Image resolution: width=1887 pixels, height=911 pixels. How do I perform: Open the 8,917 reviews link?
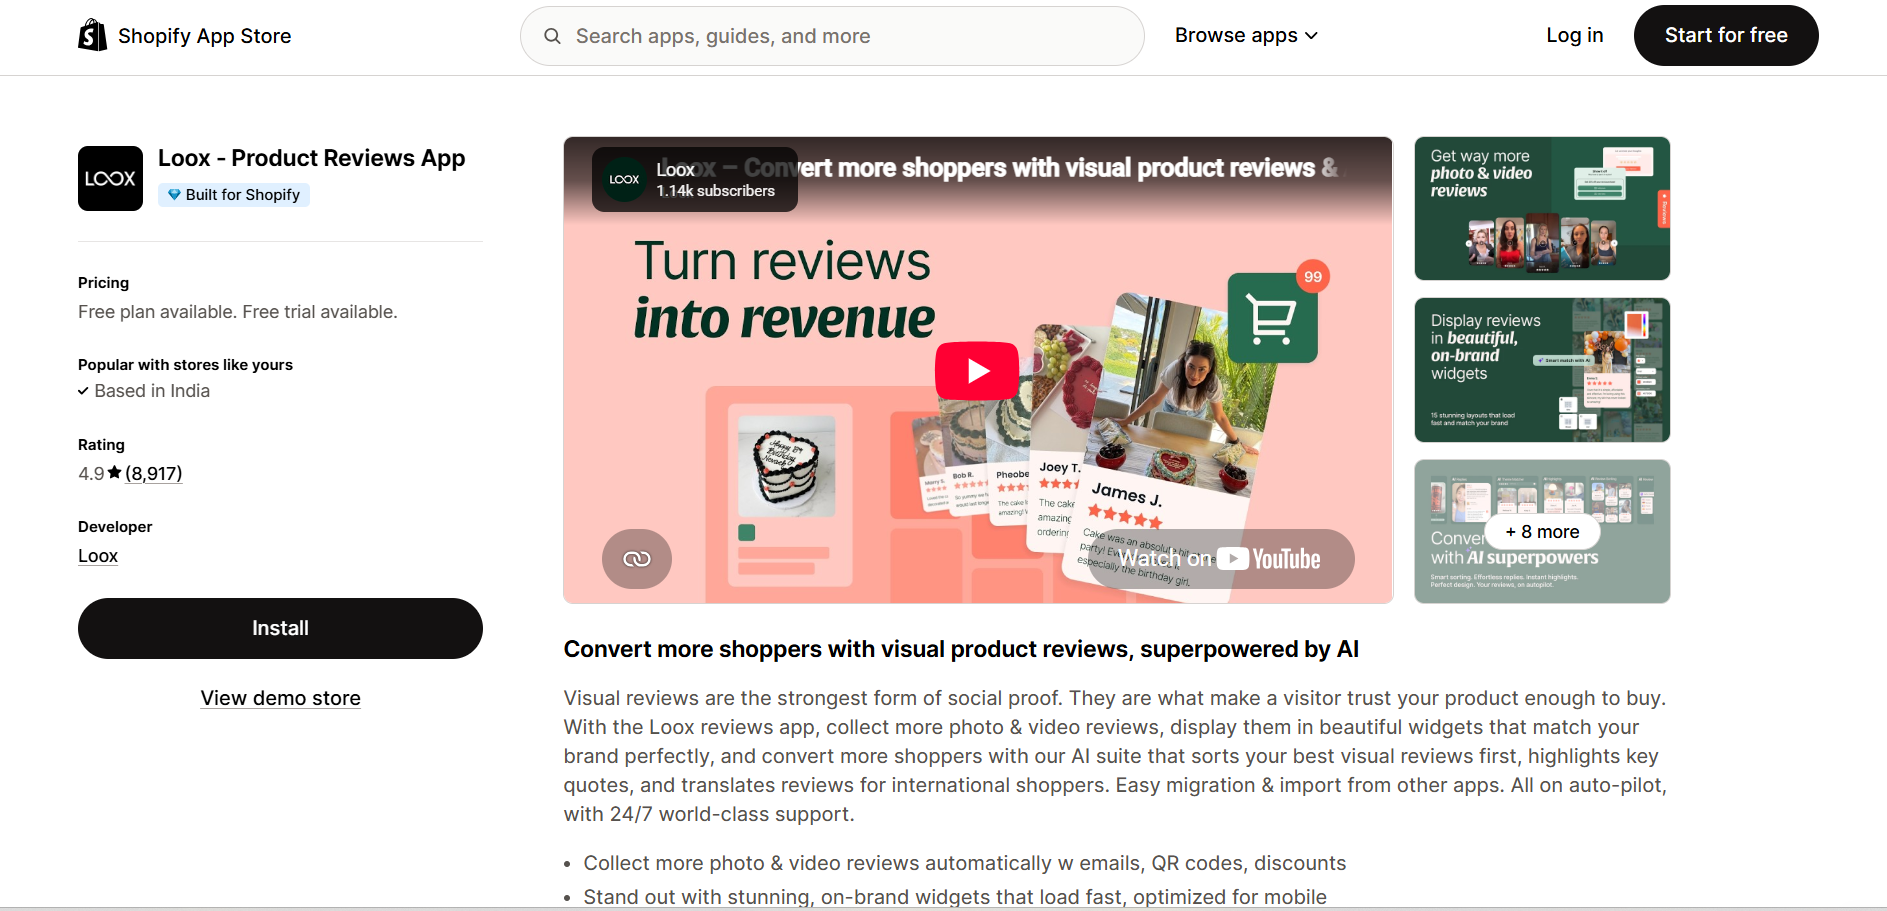click(x=153, y=473)
